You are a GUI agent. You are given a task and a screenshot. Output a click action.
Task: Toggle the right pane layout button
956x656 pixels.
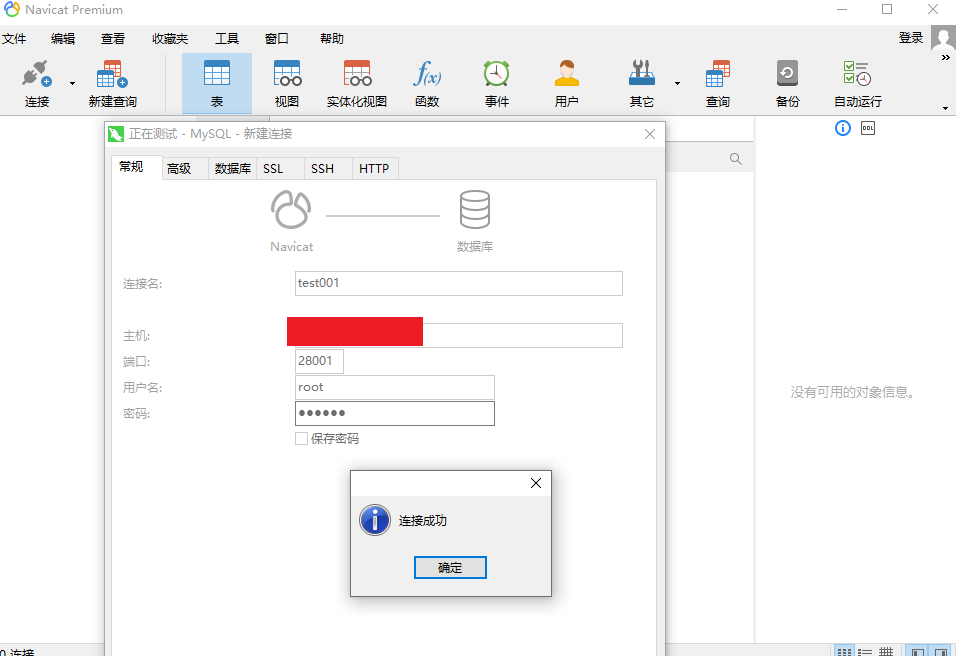coord(941,651)
